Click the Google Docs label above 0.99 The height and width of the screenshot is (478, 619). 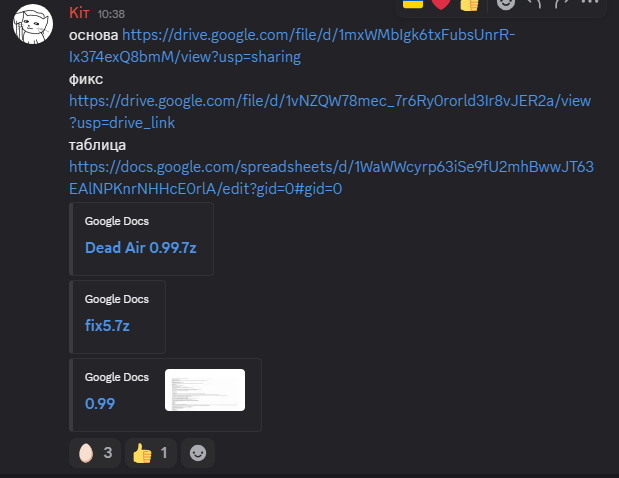pyautogui.click(x=117, y=377)
